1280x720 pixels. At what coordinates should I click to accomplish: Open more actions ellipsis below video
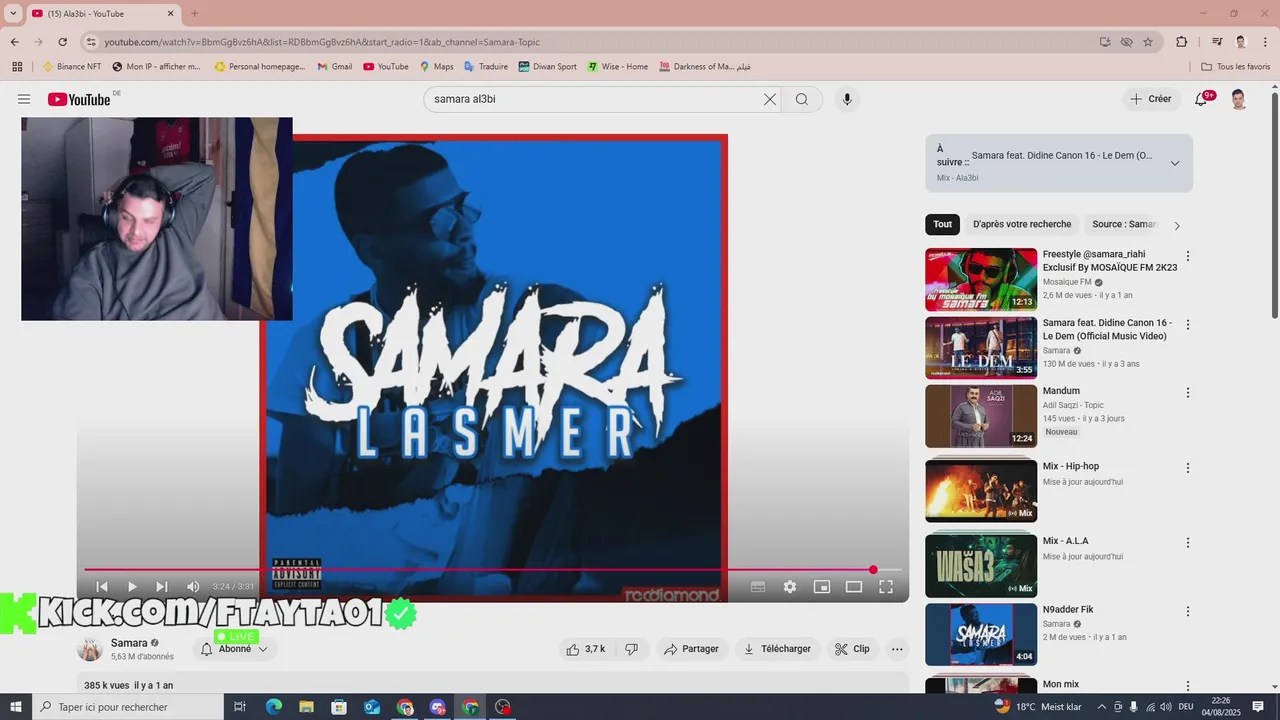pyautogui.click(x=897, y=649)
